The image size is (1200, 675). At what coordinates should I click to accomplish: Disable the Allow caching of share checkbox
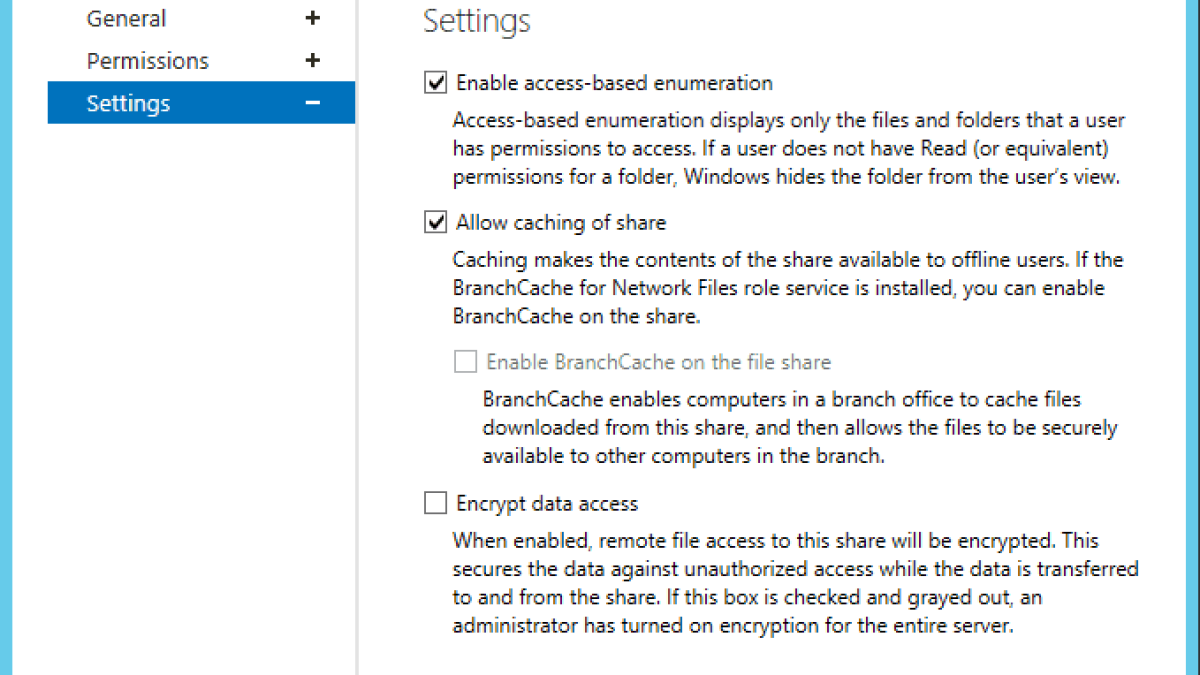click(x=436, y=222)
